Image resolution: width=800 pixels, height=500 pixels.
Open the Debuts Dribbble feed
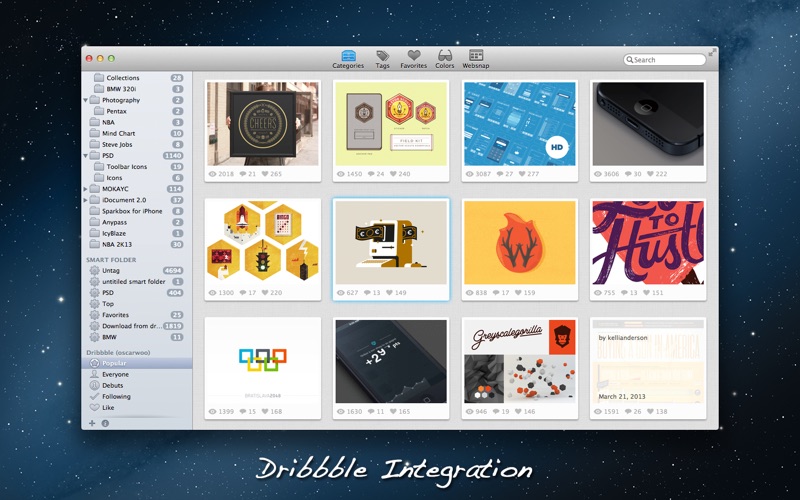[113, 385]
